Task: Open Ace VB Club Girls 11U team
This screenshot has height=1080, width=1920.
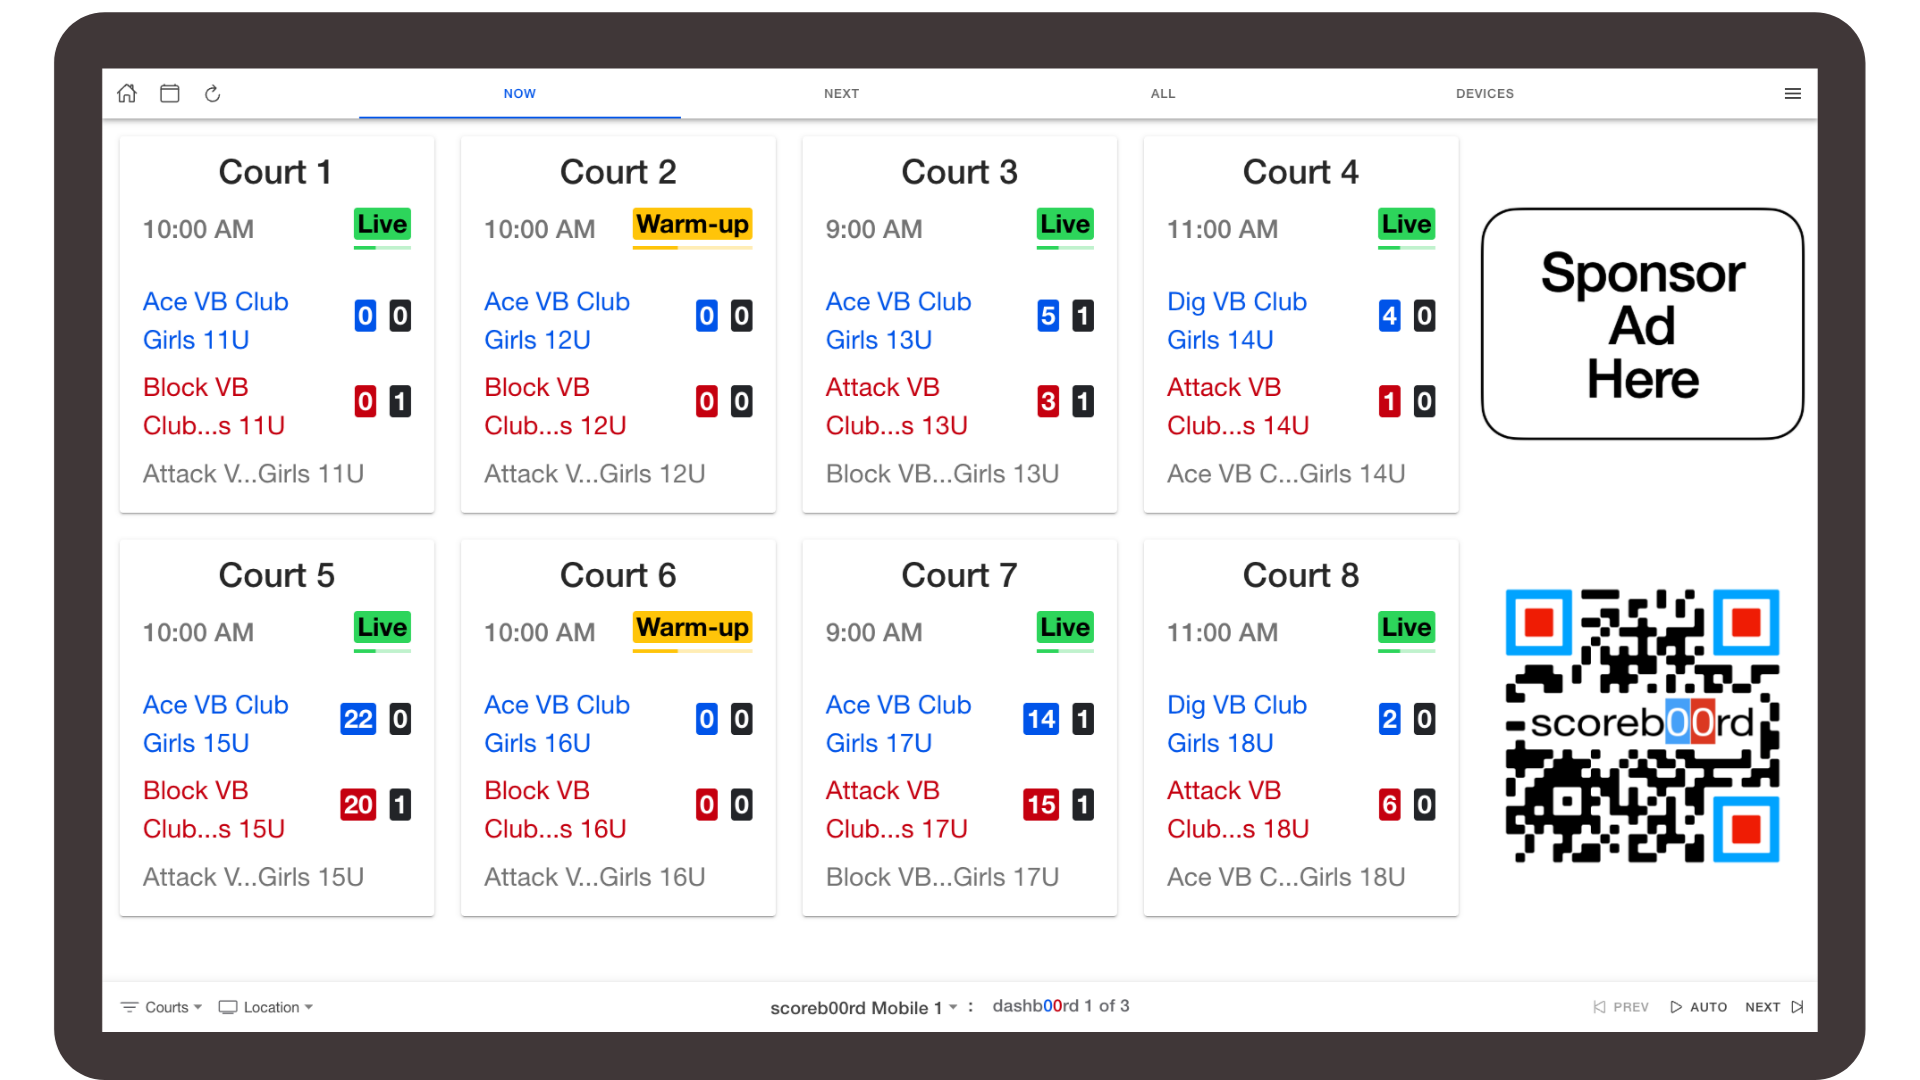Action: coord(215,320)
